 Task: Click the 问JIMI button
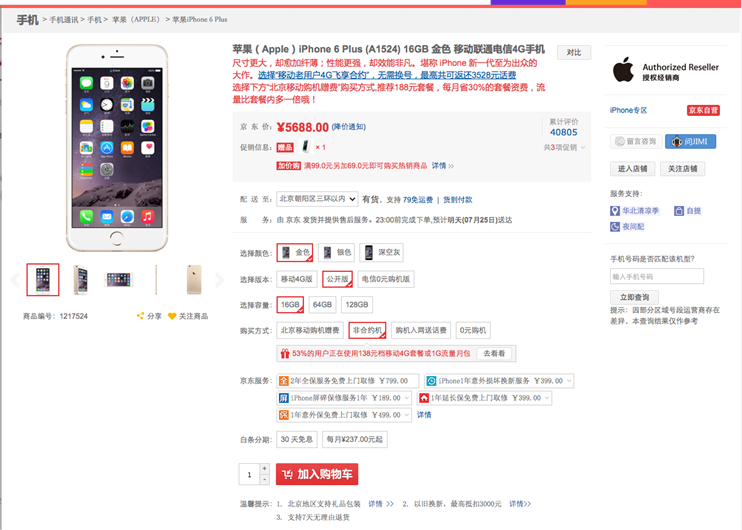click(690, 141)
